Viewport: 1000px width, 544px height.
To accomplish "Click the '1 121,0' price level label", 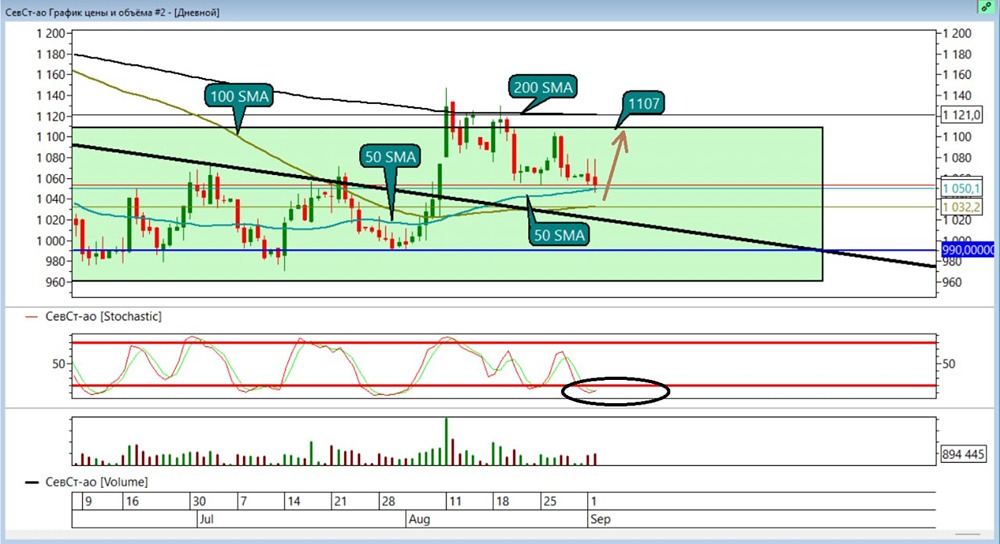I will point(962,115).
